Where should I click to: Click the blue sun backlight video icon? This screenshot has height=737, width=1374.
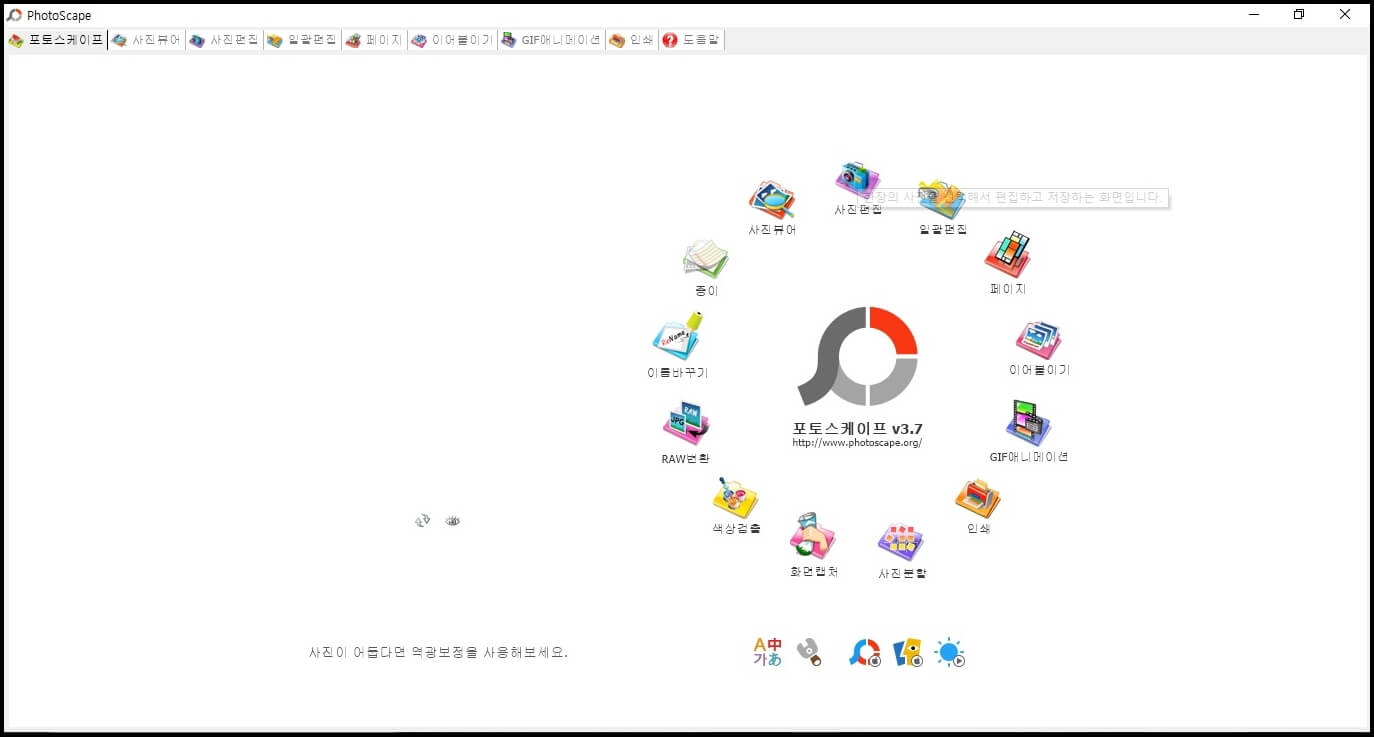tap(950, 653)
